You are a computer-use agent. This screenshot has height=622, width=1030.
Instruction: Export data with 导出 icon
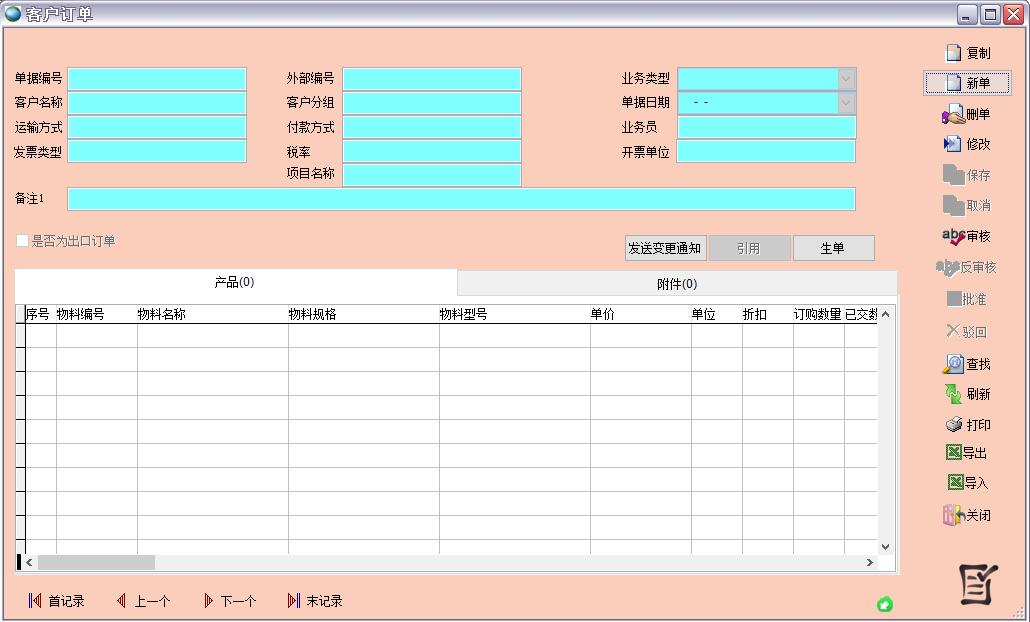pos(966,453)
